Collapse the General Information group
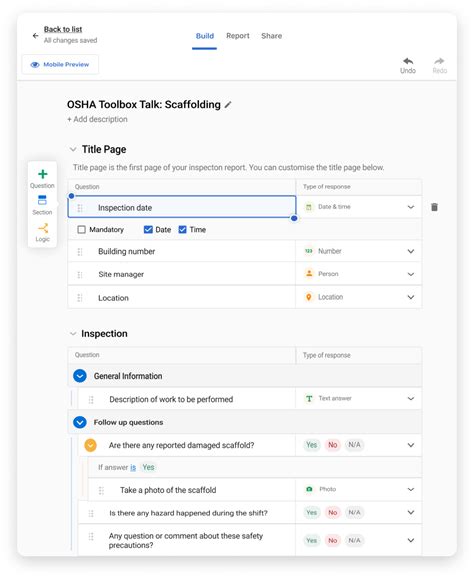This screenshot has height=577, width=474. click(x=80, y=376)
